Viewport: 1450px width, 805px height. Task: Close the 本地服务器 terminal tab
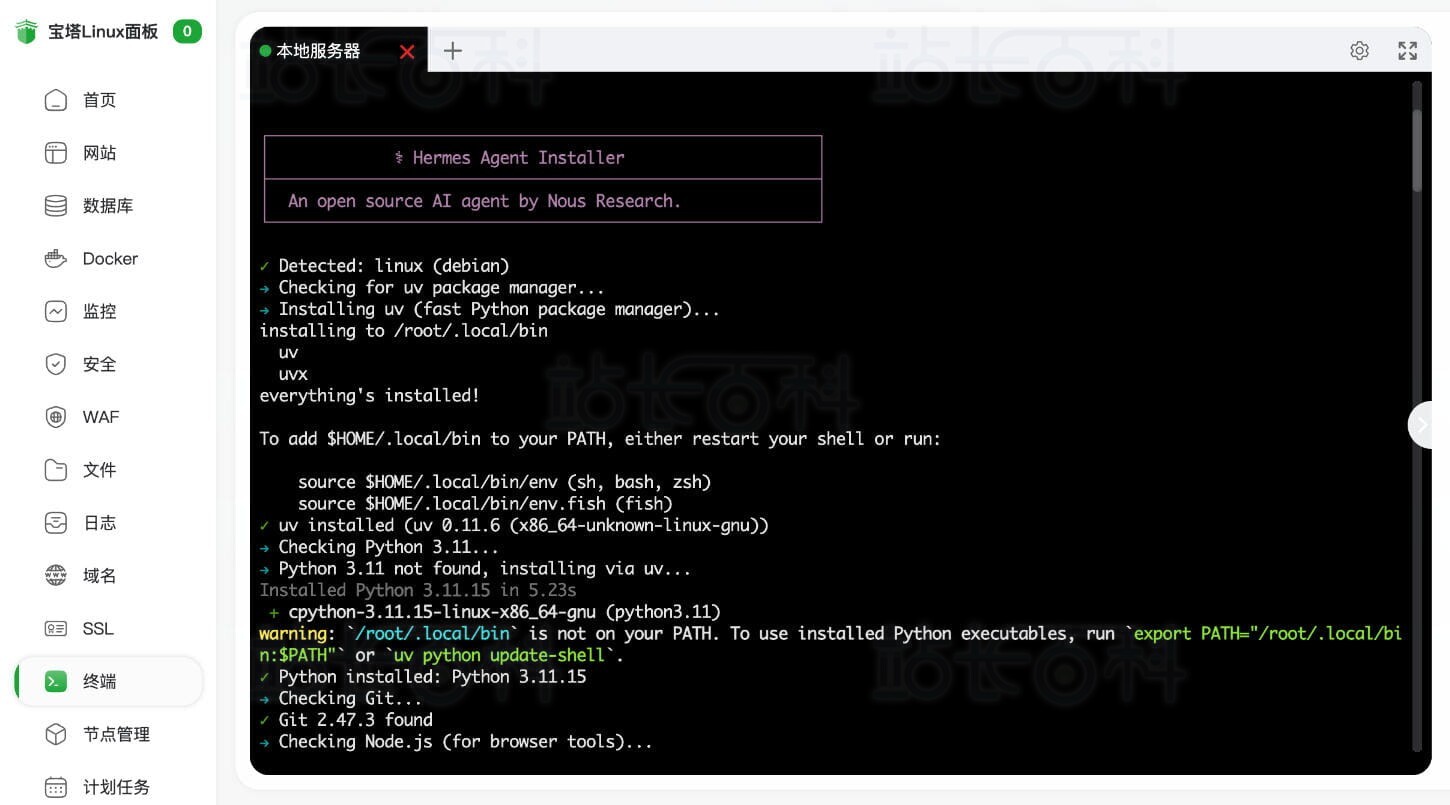(407, 52)
